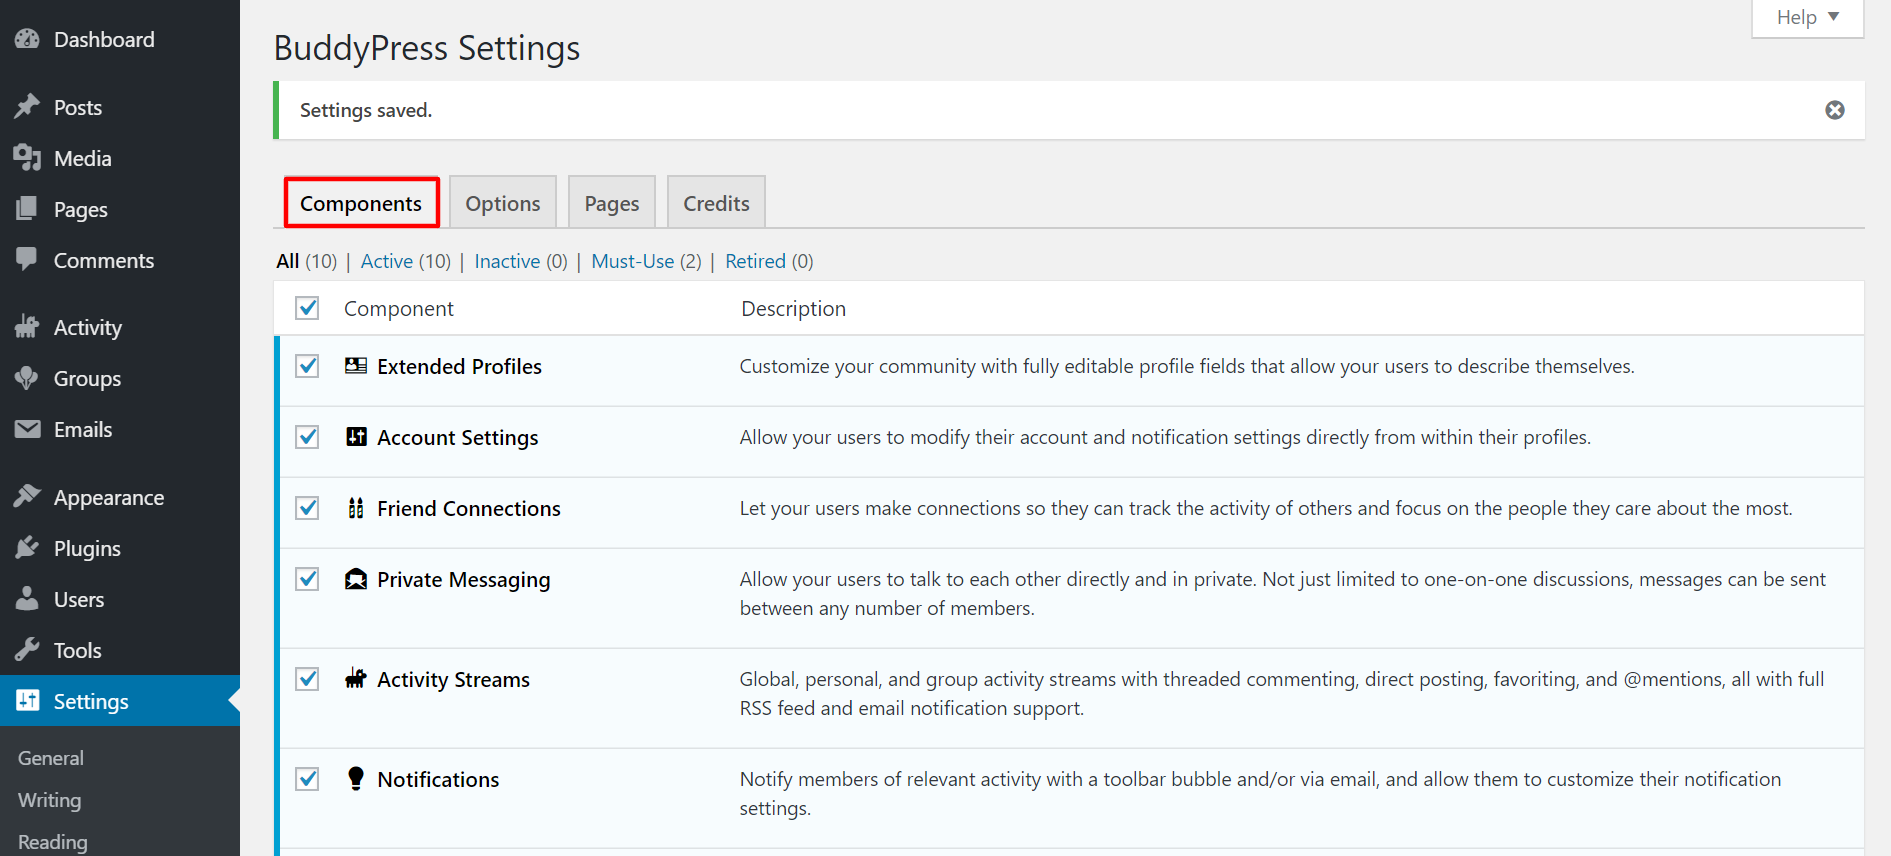Uncheck the Account Settings checkbox
This screenshot has height=856, width=1891.
[x=308, y=437]
